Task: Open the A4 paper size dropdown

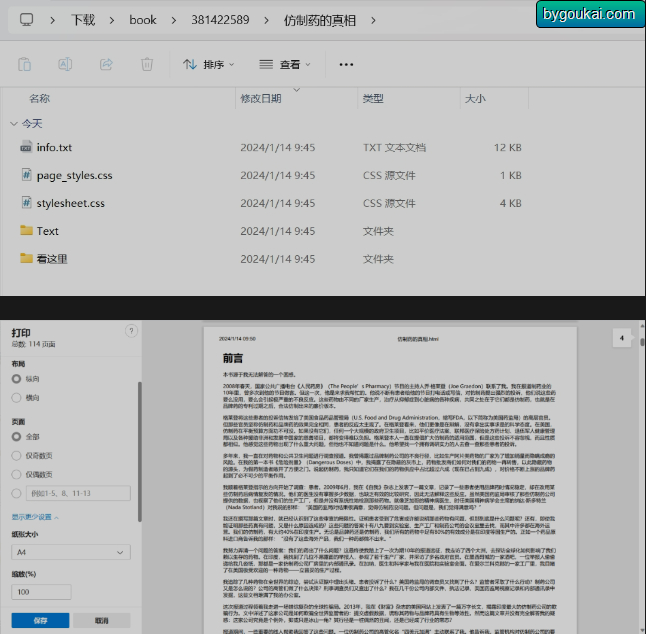Action: tap(71, 552)
